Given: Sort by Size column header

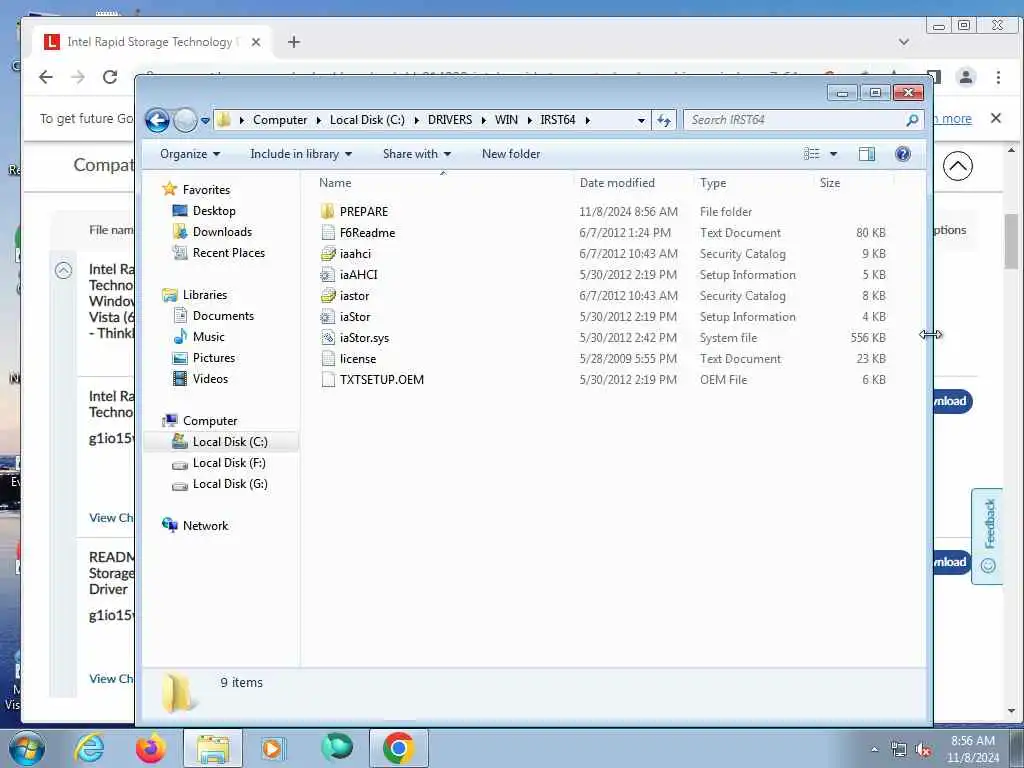Looking at the screenshot, I should (x=829, y=183).
